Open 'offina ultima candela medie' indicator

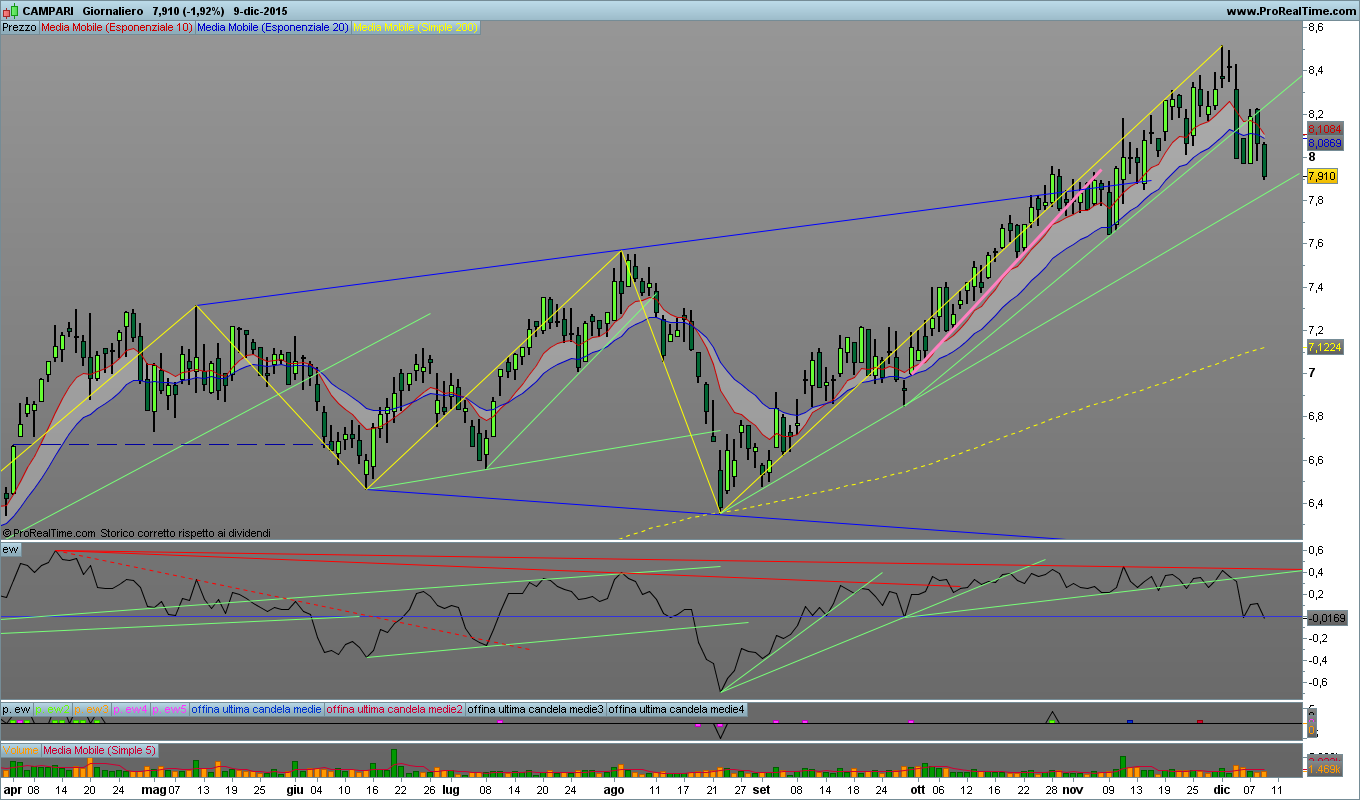[x=256, y=709]
